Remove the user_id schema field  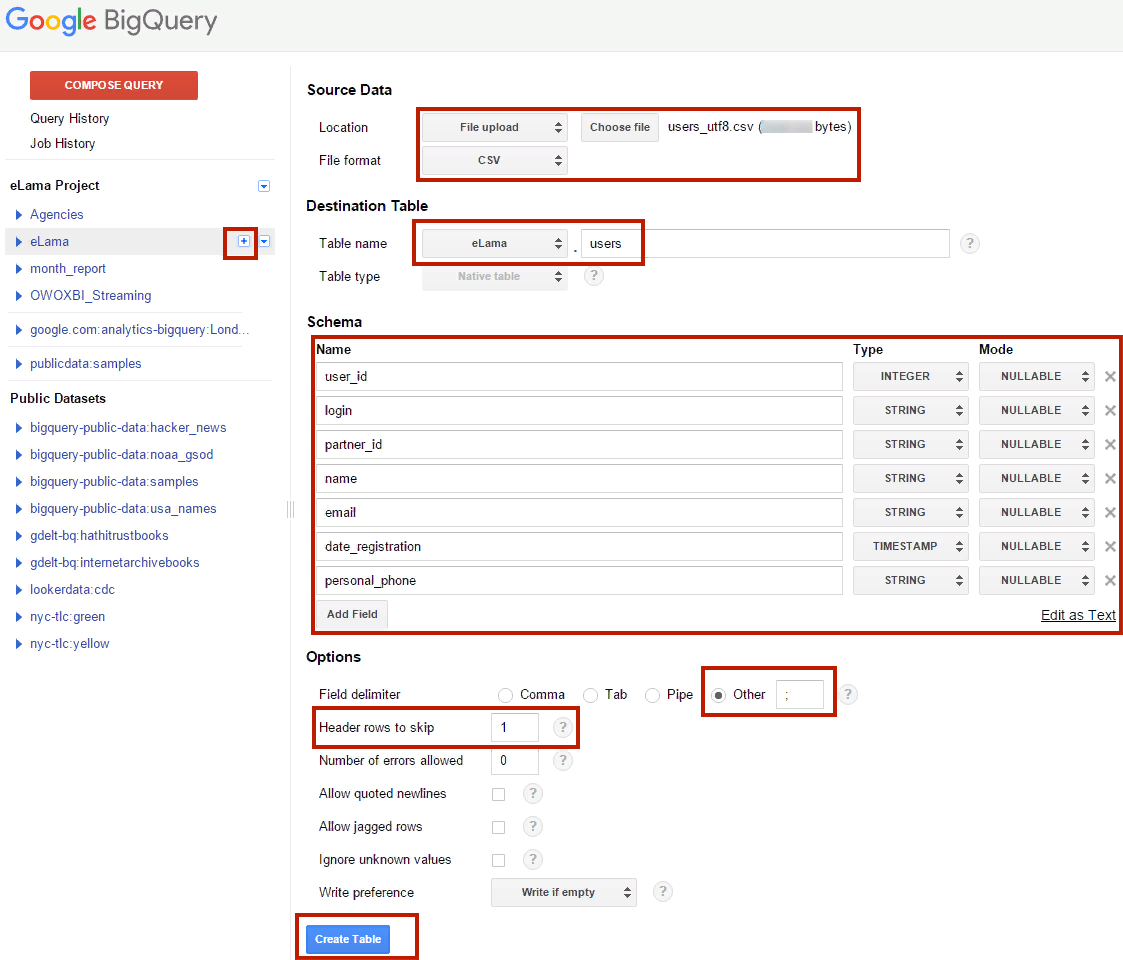(x=1110, y=377)
